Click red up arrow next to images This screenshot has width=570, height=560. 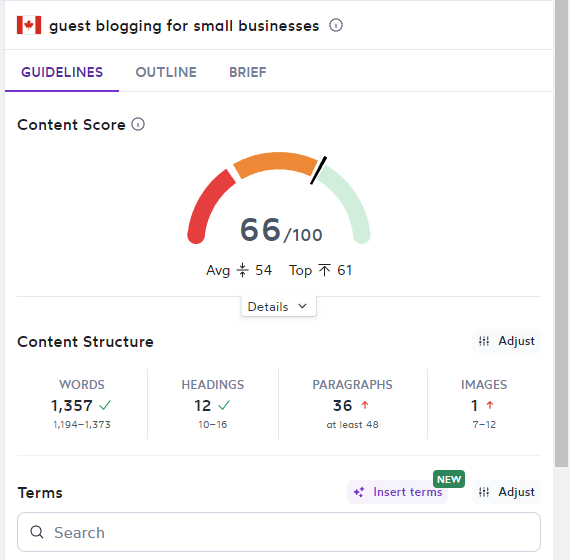(490, 405)
